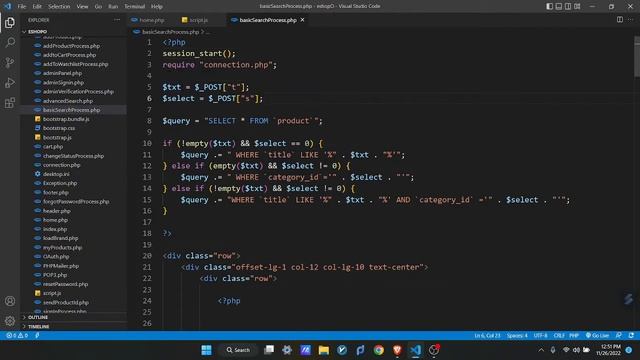Open File Explorer from taskbar
The height and width of the screenshot is (360, 640).
(324, 350)
